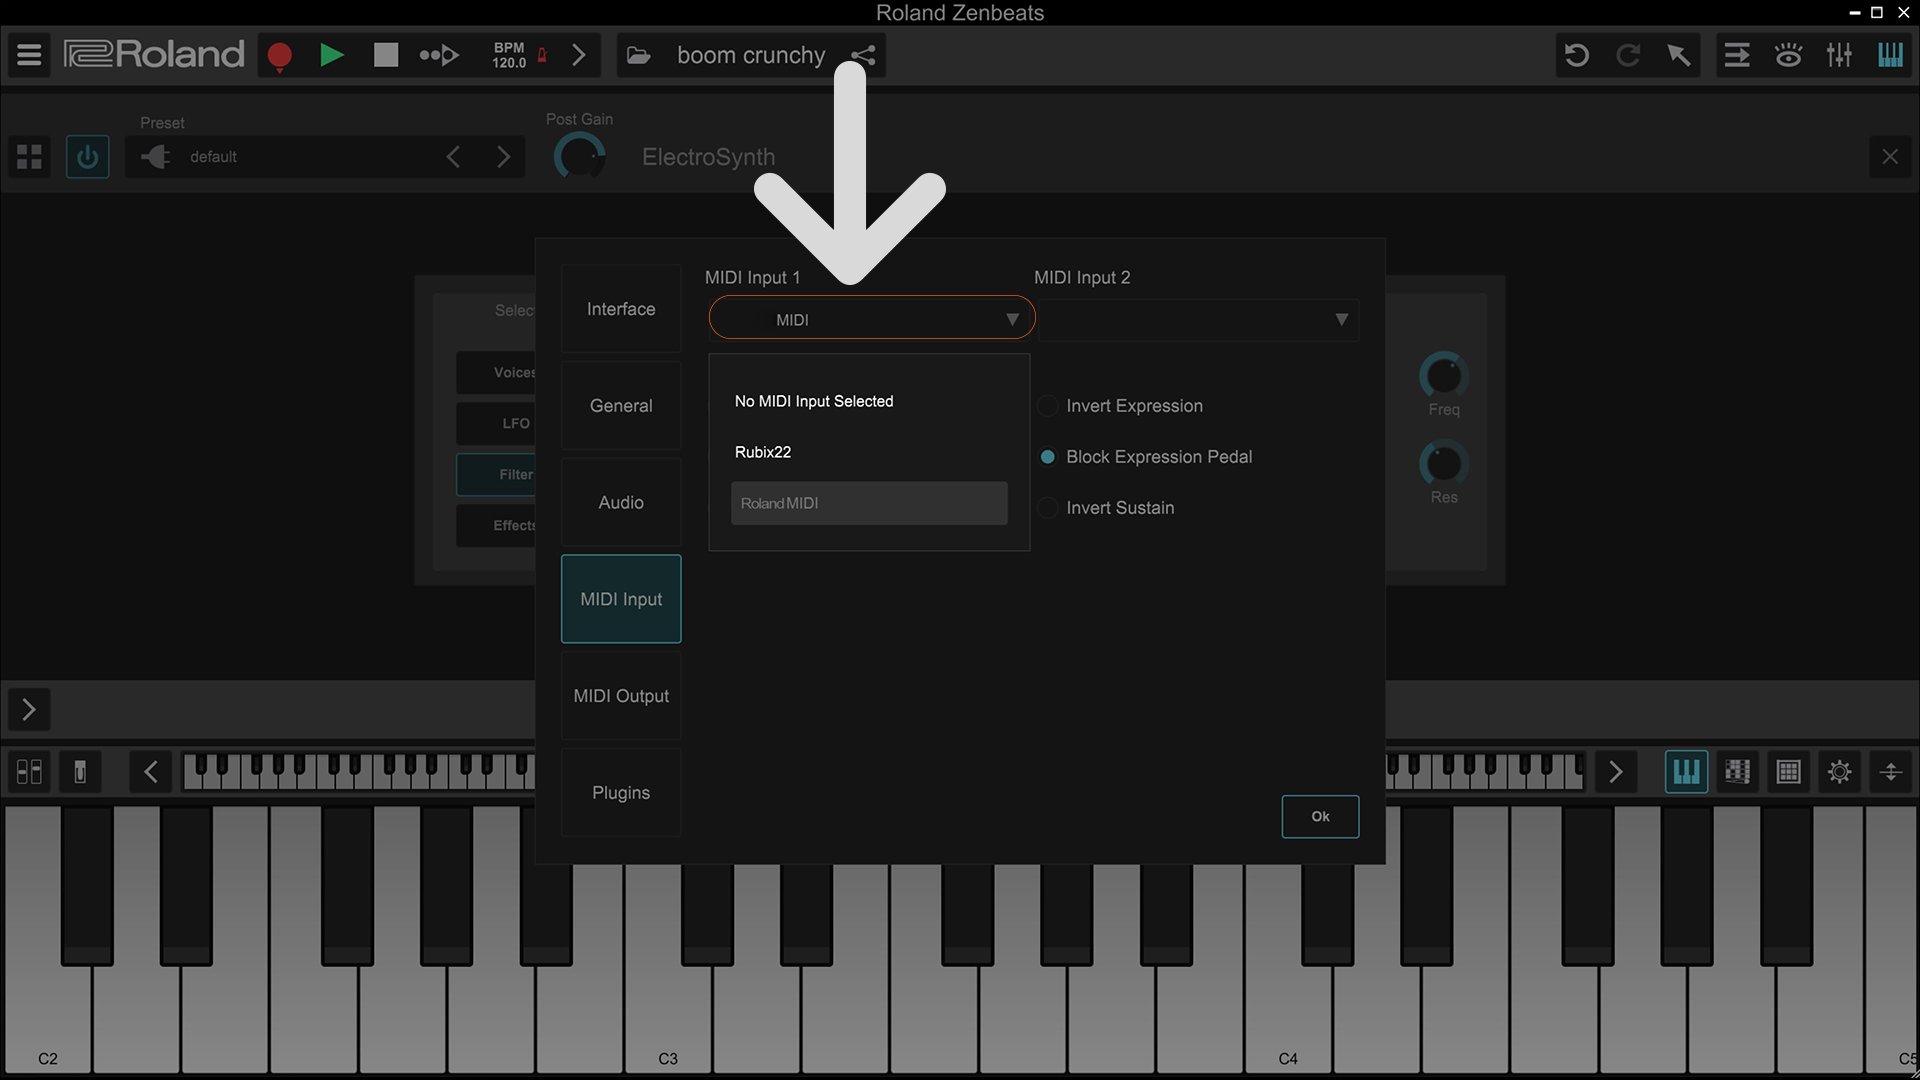Select the Filter section button

pyautogui.click(x=496, y=474)
